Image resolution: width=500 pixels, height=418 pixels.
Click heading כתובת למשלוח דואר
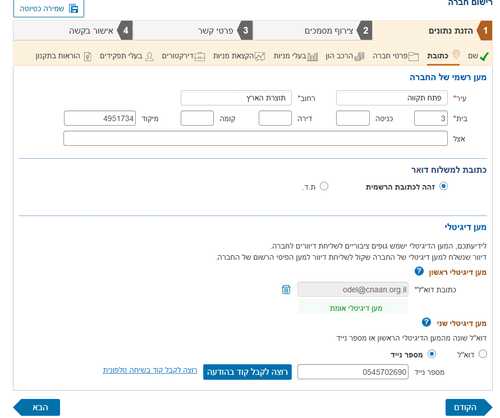click(449, 170)
